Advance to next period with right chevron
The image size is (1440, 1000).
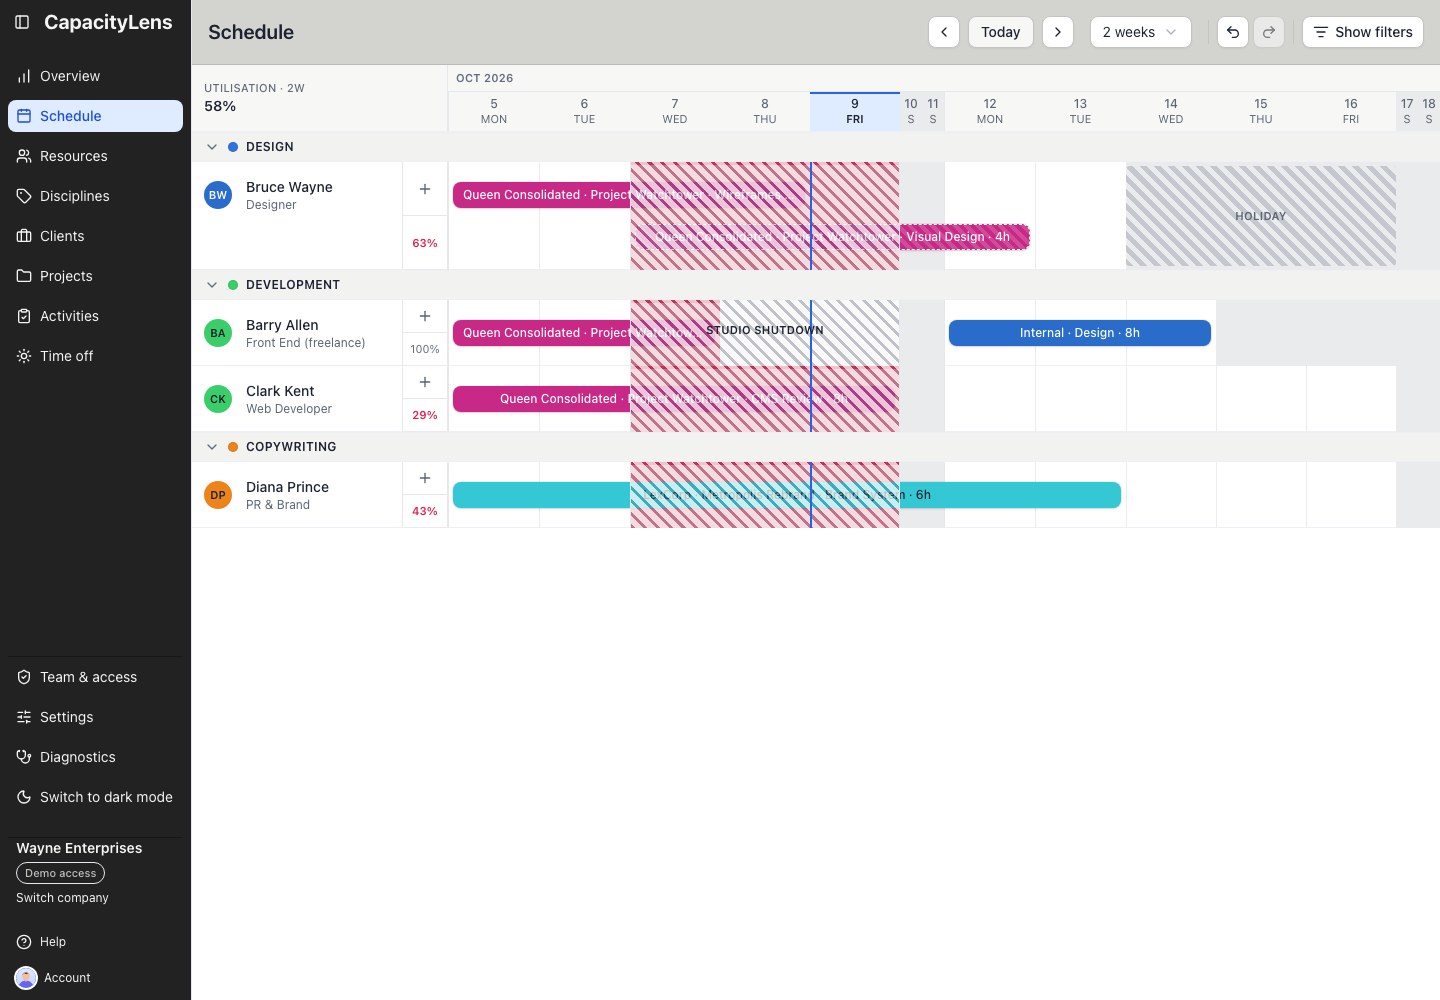(x=1058, y=32)
